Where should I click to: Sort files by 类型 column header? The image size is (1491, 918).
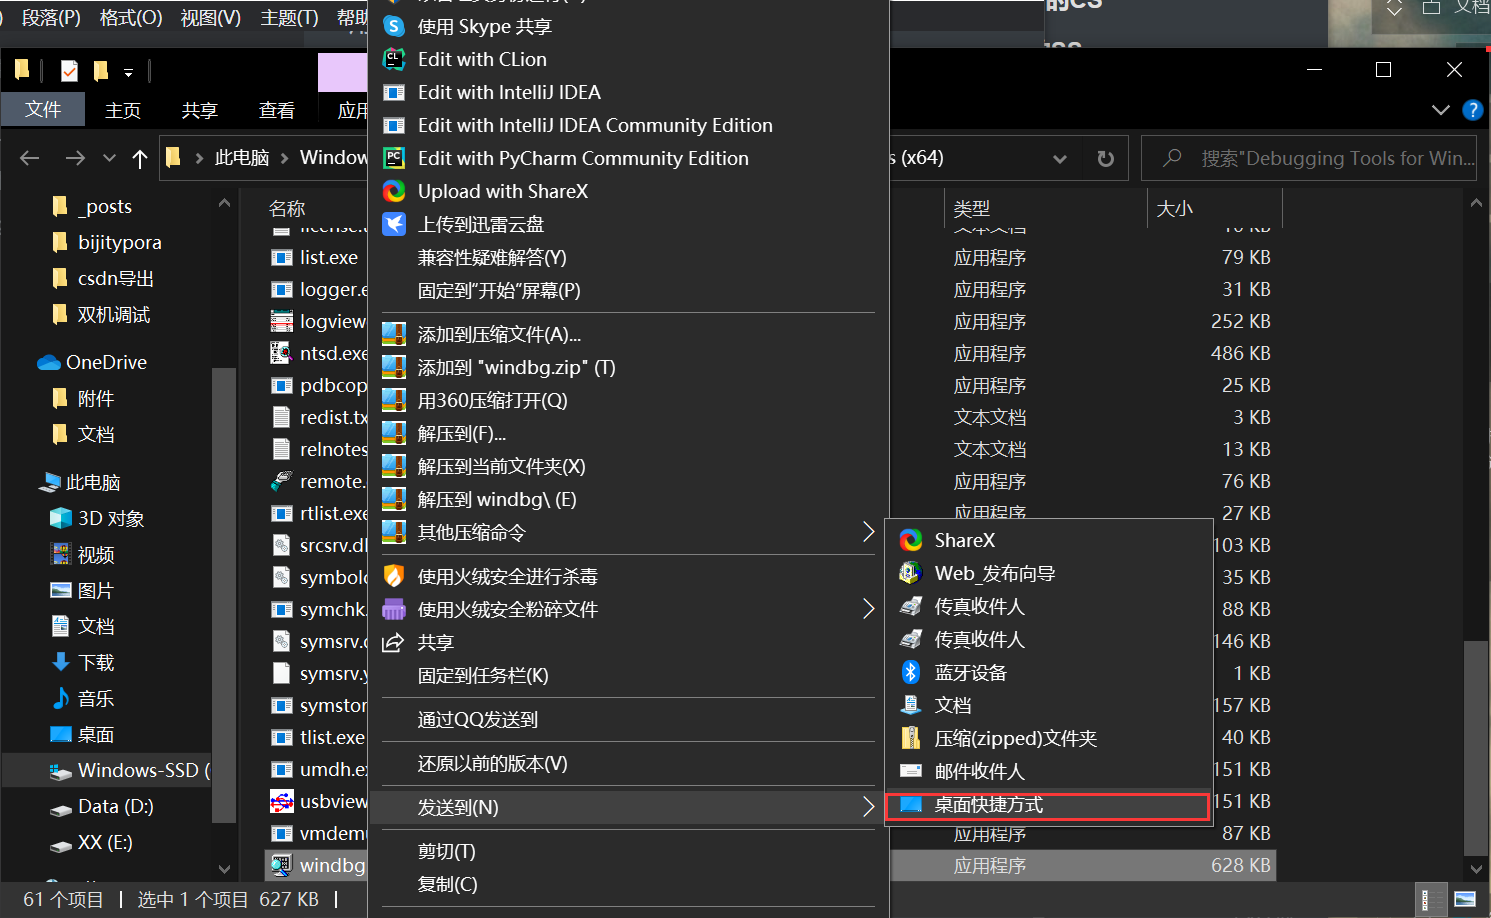[x=1044, y=208]
